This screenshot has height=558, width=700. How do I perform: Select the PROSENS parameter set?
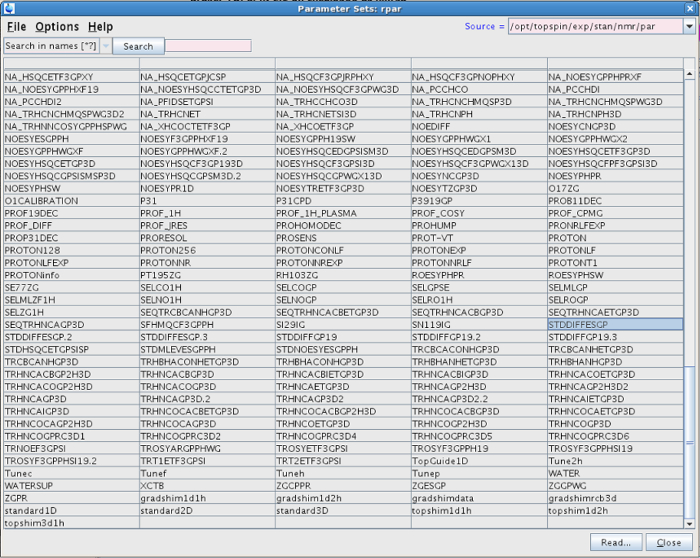point(343,238)
